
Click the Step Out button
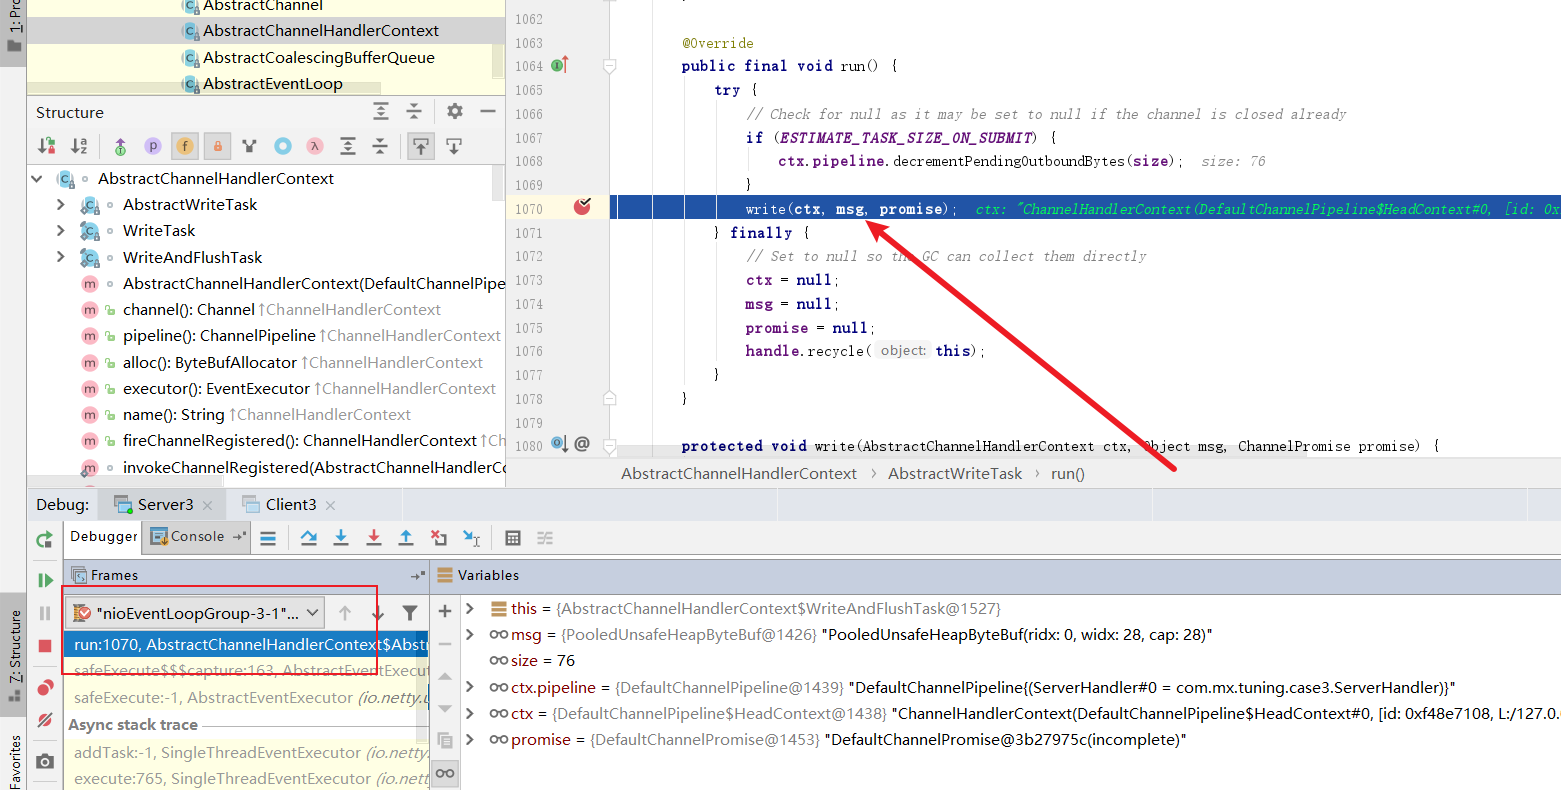tap(406, 538)
